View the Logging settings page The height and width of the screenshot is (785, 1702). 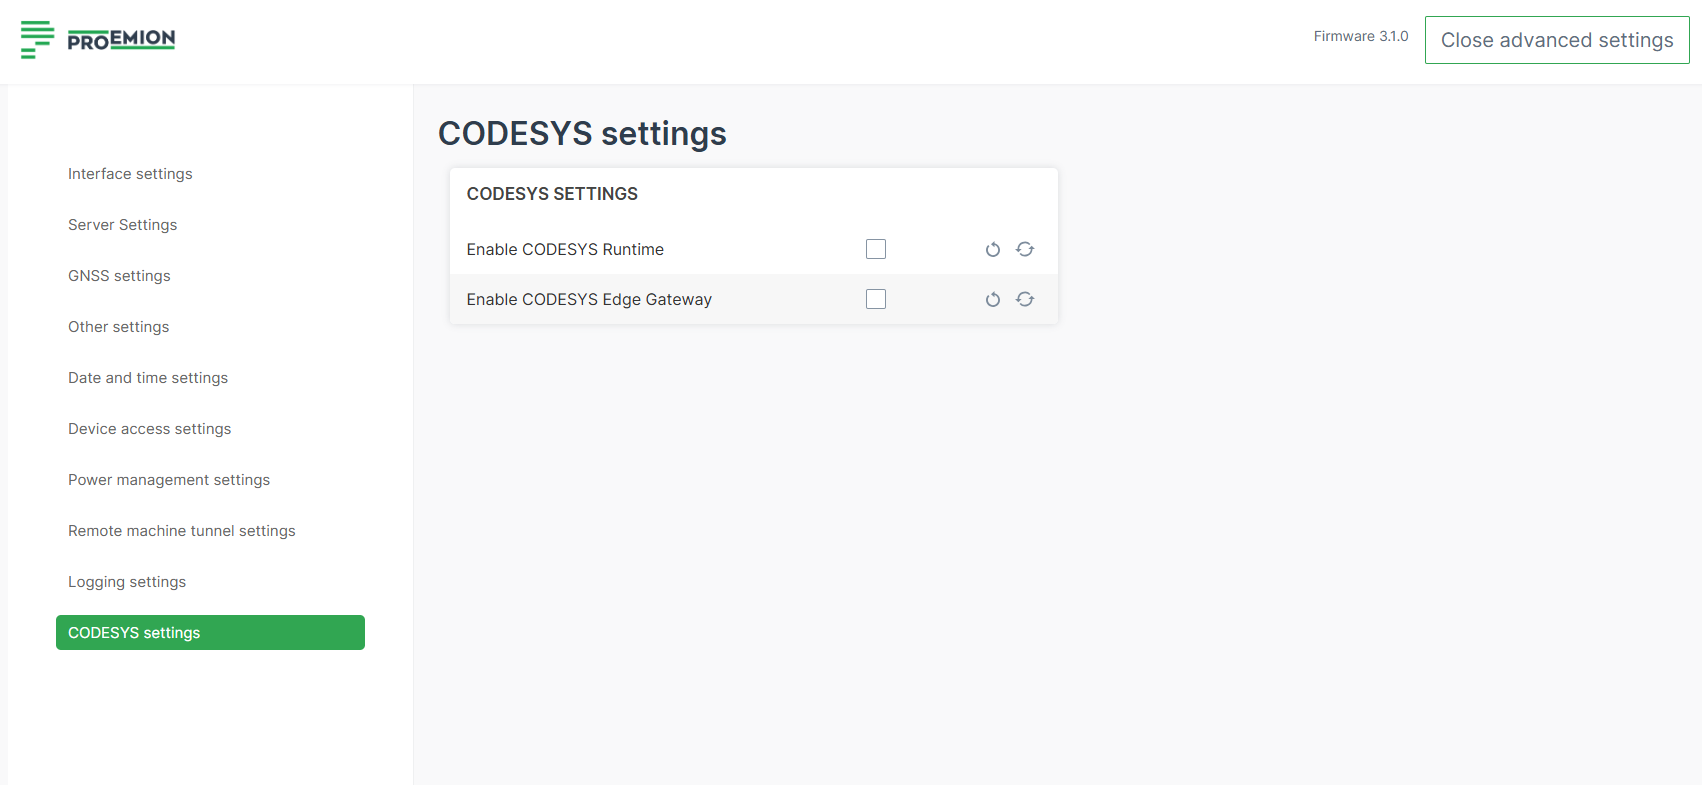[127, 582]
